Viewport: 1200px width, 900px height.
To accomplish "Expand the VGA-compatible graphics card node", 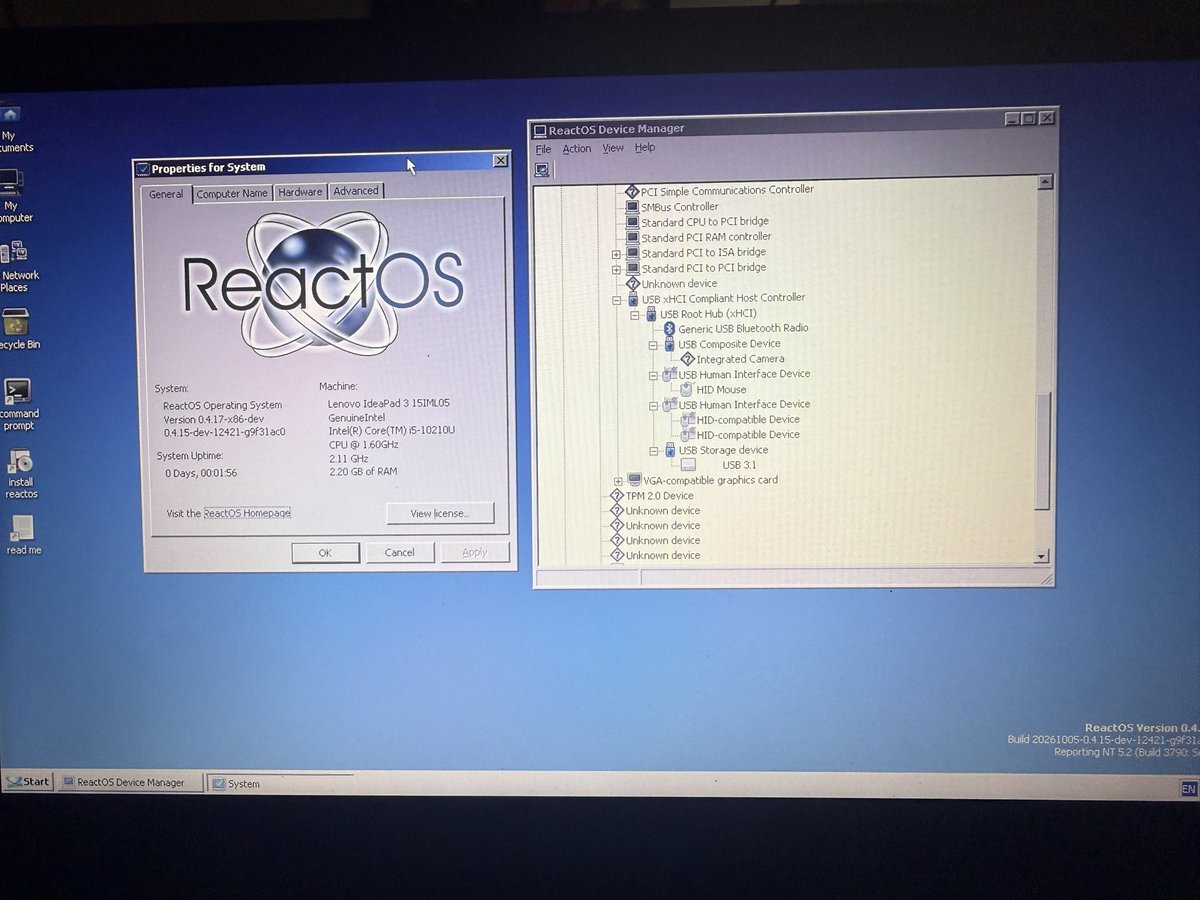I will click(x=618, y=481).
